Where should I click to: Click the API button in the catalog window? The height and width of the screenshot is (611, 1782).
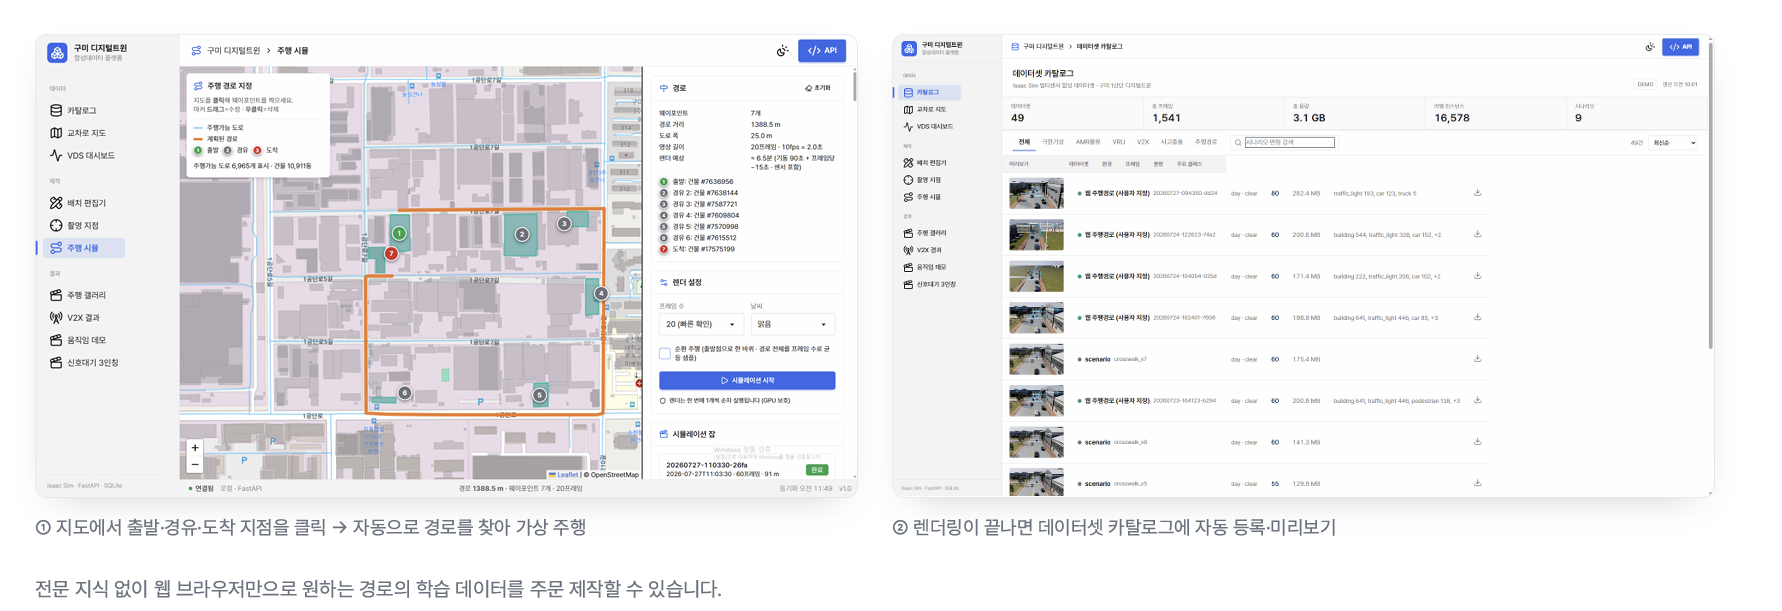pyautogui.click(x=1680, y=47)
